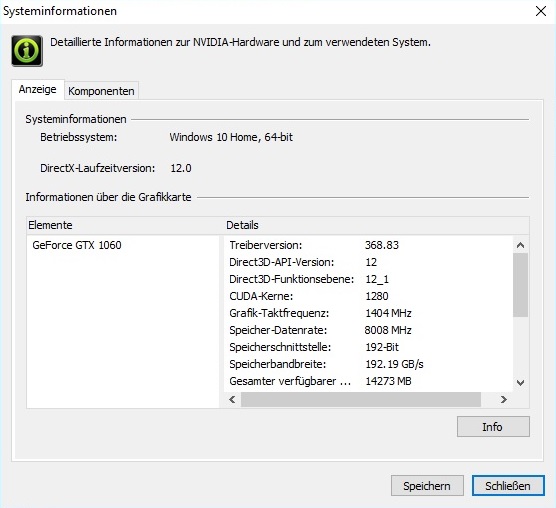
Task: Select the Grafik-Taktfrequenz row
Action: point(368,313)
